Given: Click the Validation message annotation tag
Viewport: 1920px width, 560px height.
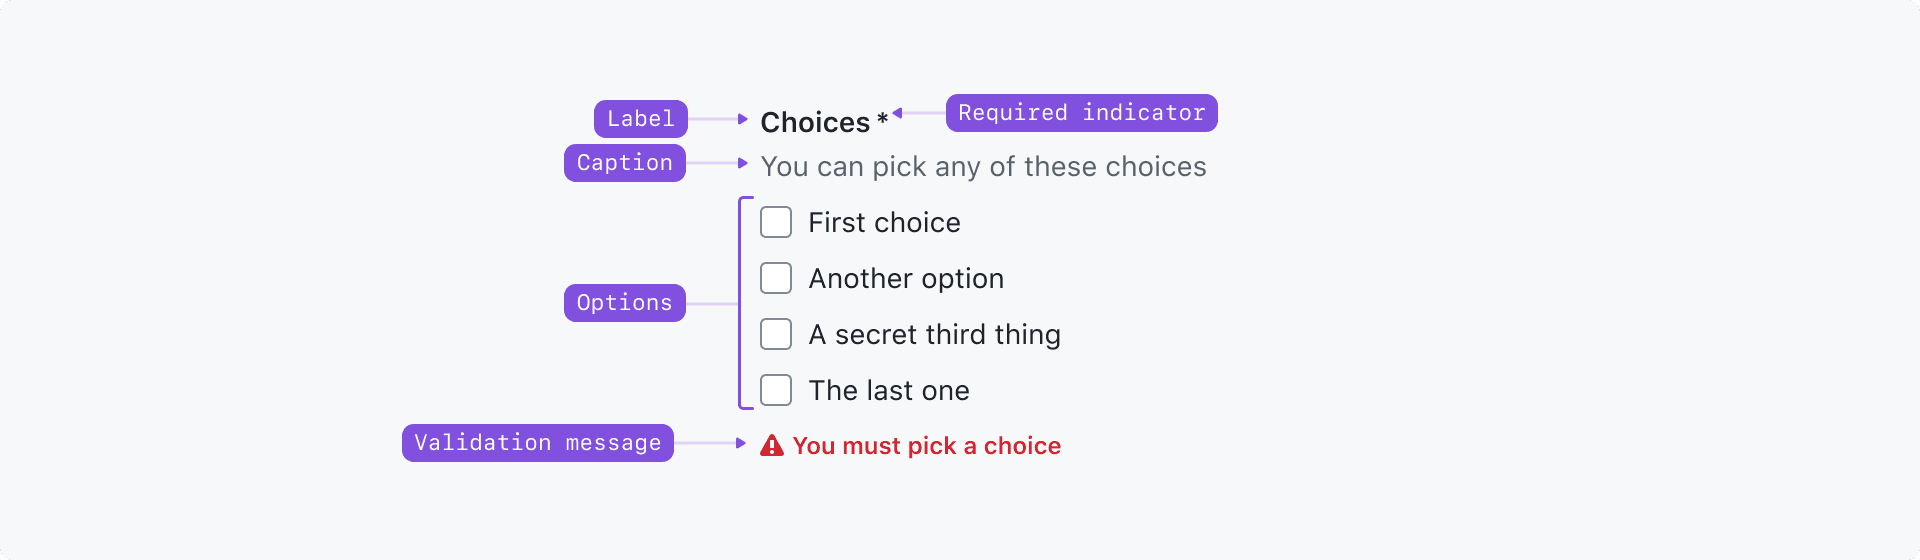Looking at the screenshot, I should click(537, 443).
